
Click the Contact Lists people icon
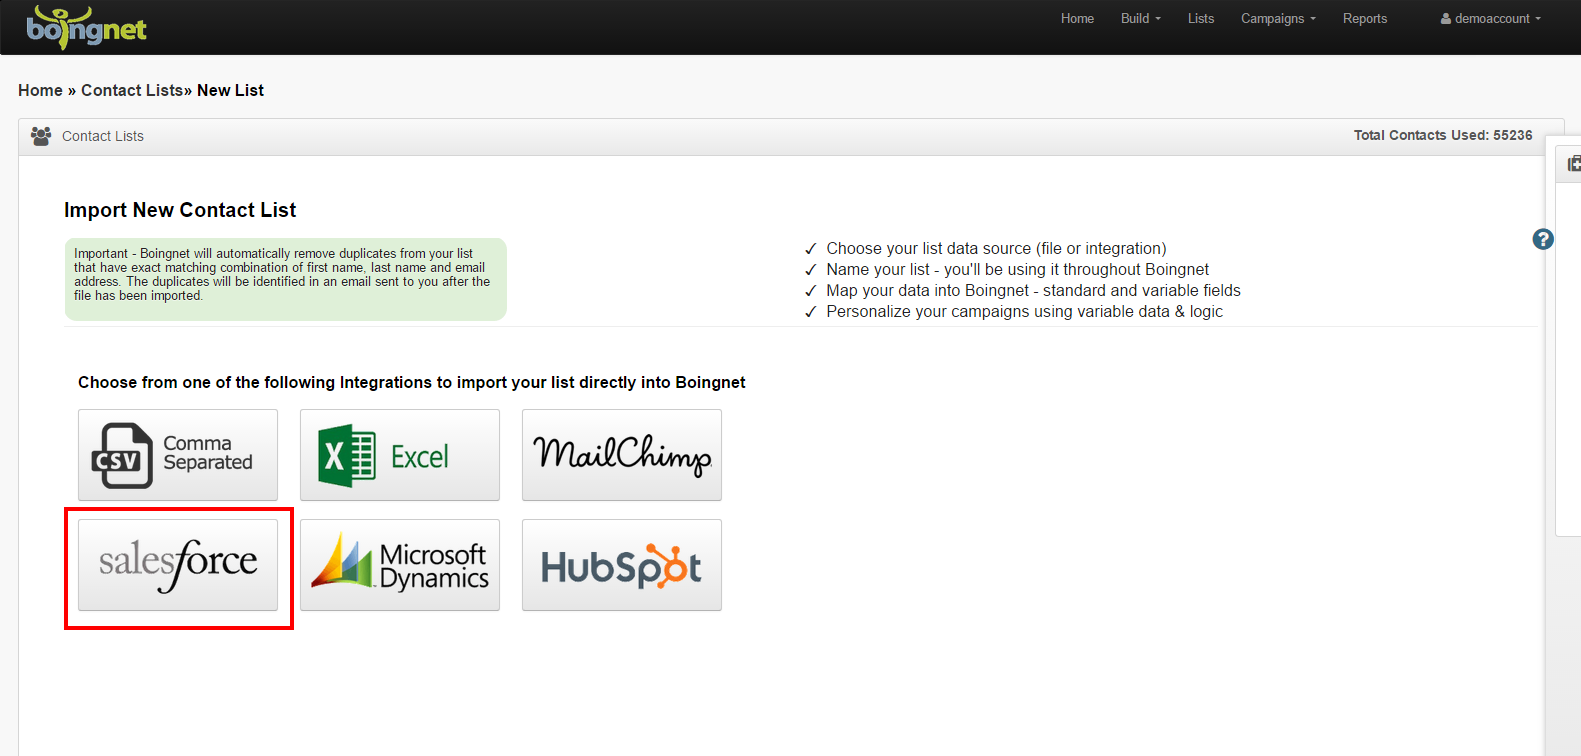point(41,136)
